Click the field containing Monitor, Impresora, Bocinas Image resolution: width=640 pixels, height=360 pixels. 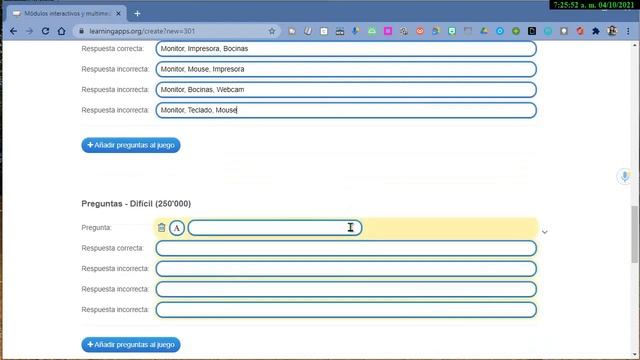(346, 49)
